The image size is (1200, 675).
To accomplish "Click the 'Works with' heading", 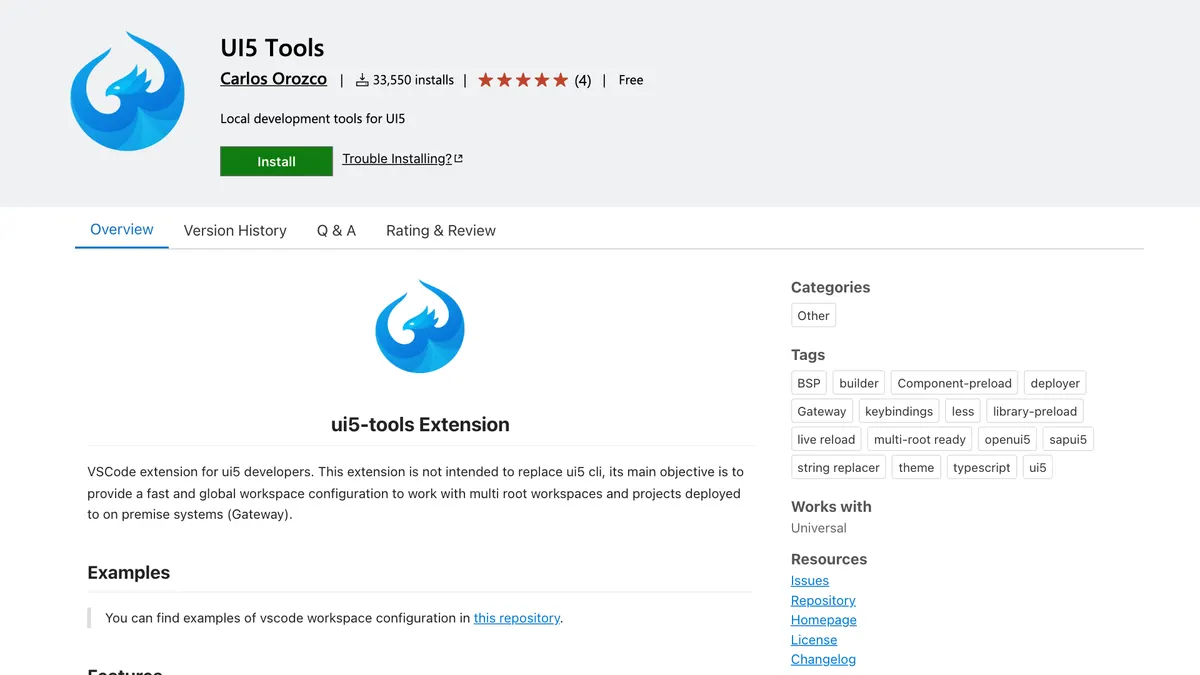I will pos(831,507).
